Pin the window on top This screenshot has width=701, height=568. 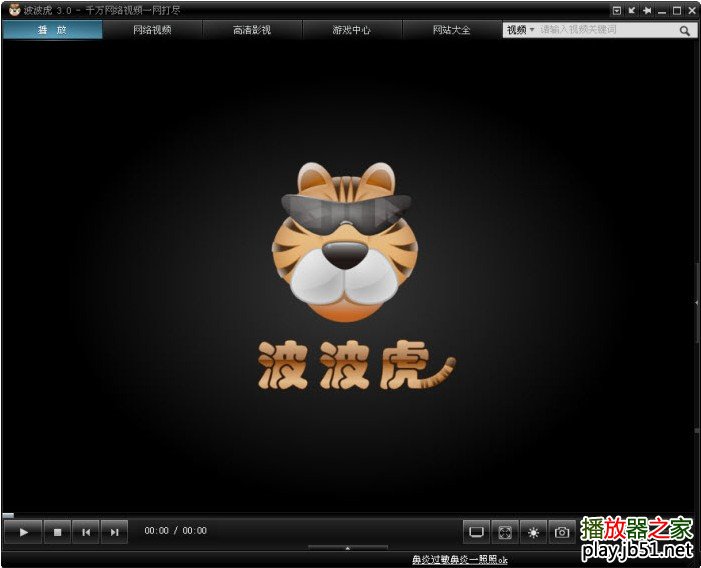[x=647, y=10]
